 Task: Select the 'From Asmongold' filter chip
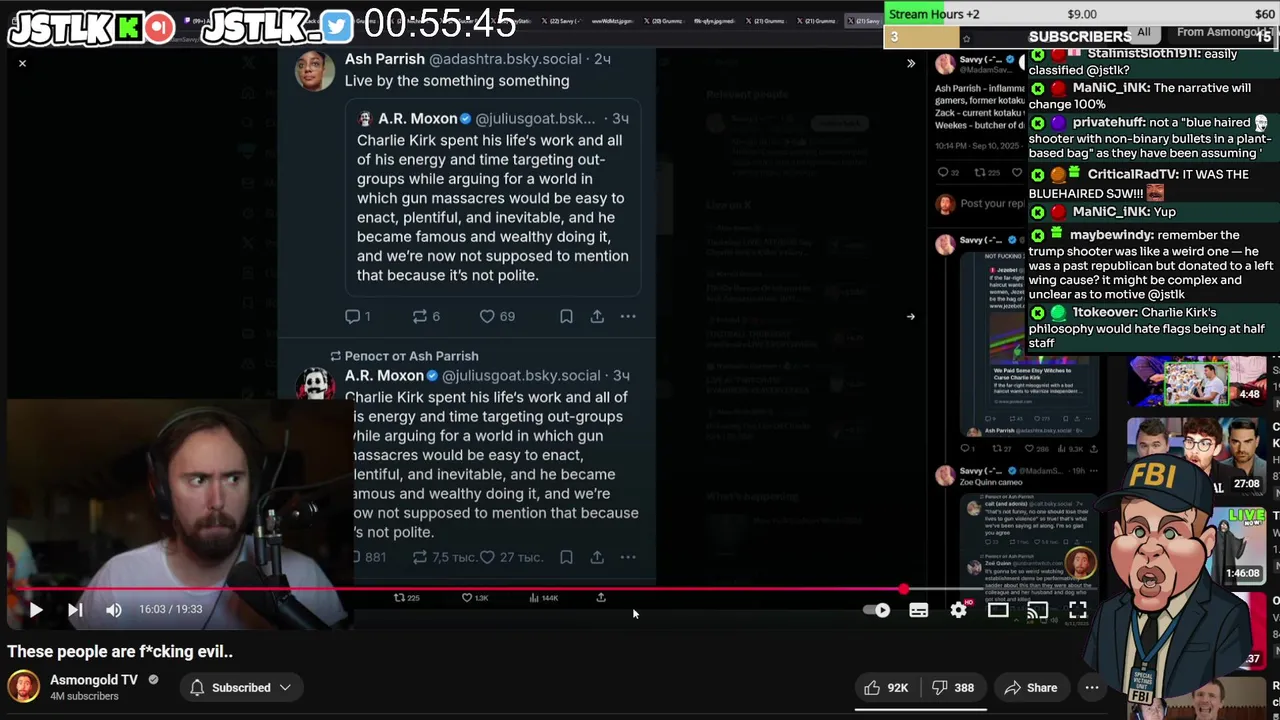(1222, 32)
